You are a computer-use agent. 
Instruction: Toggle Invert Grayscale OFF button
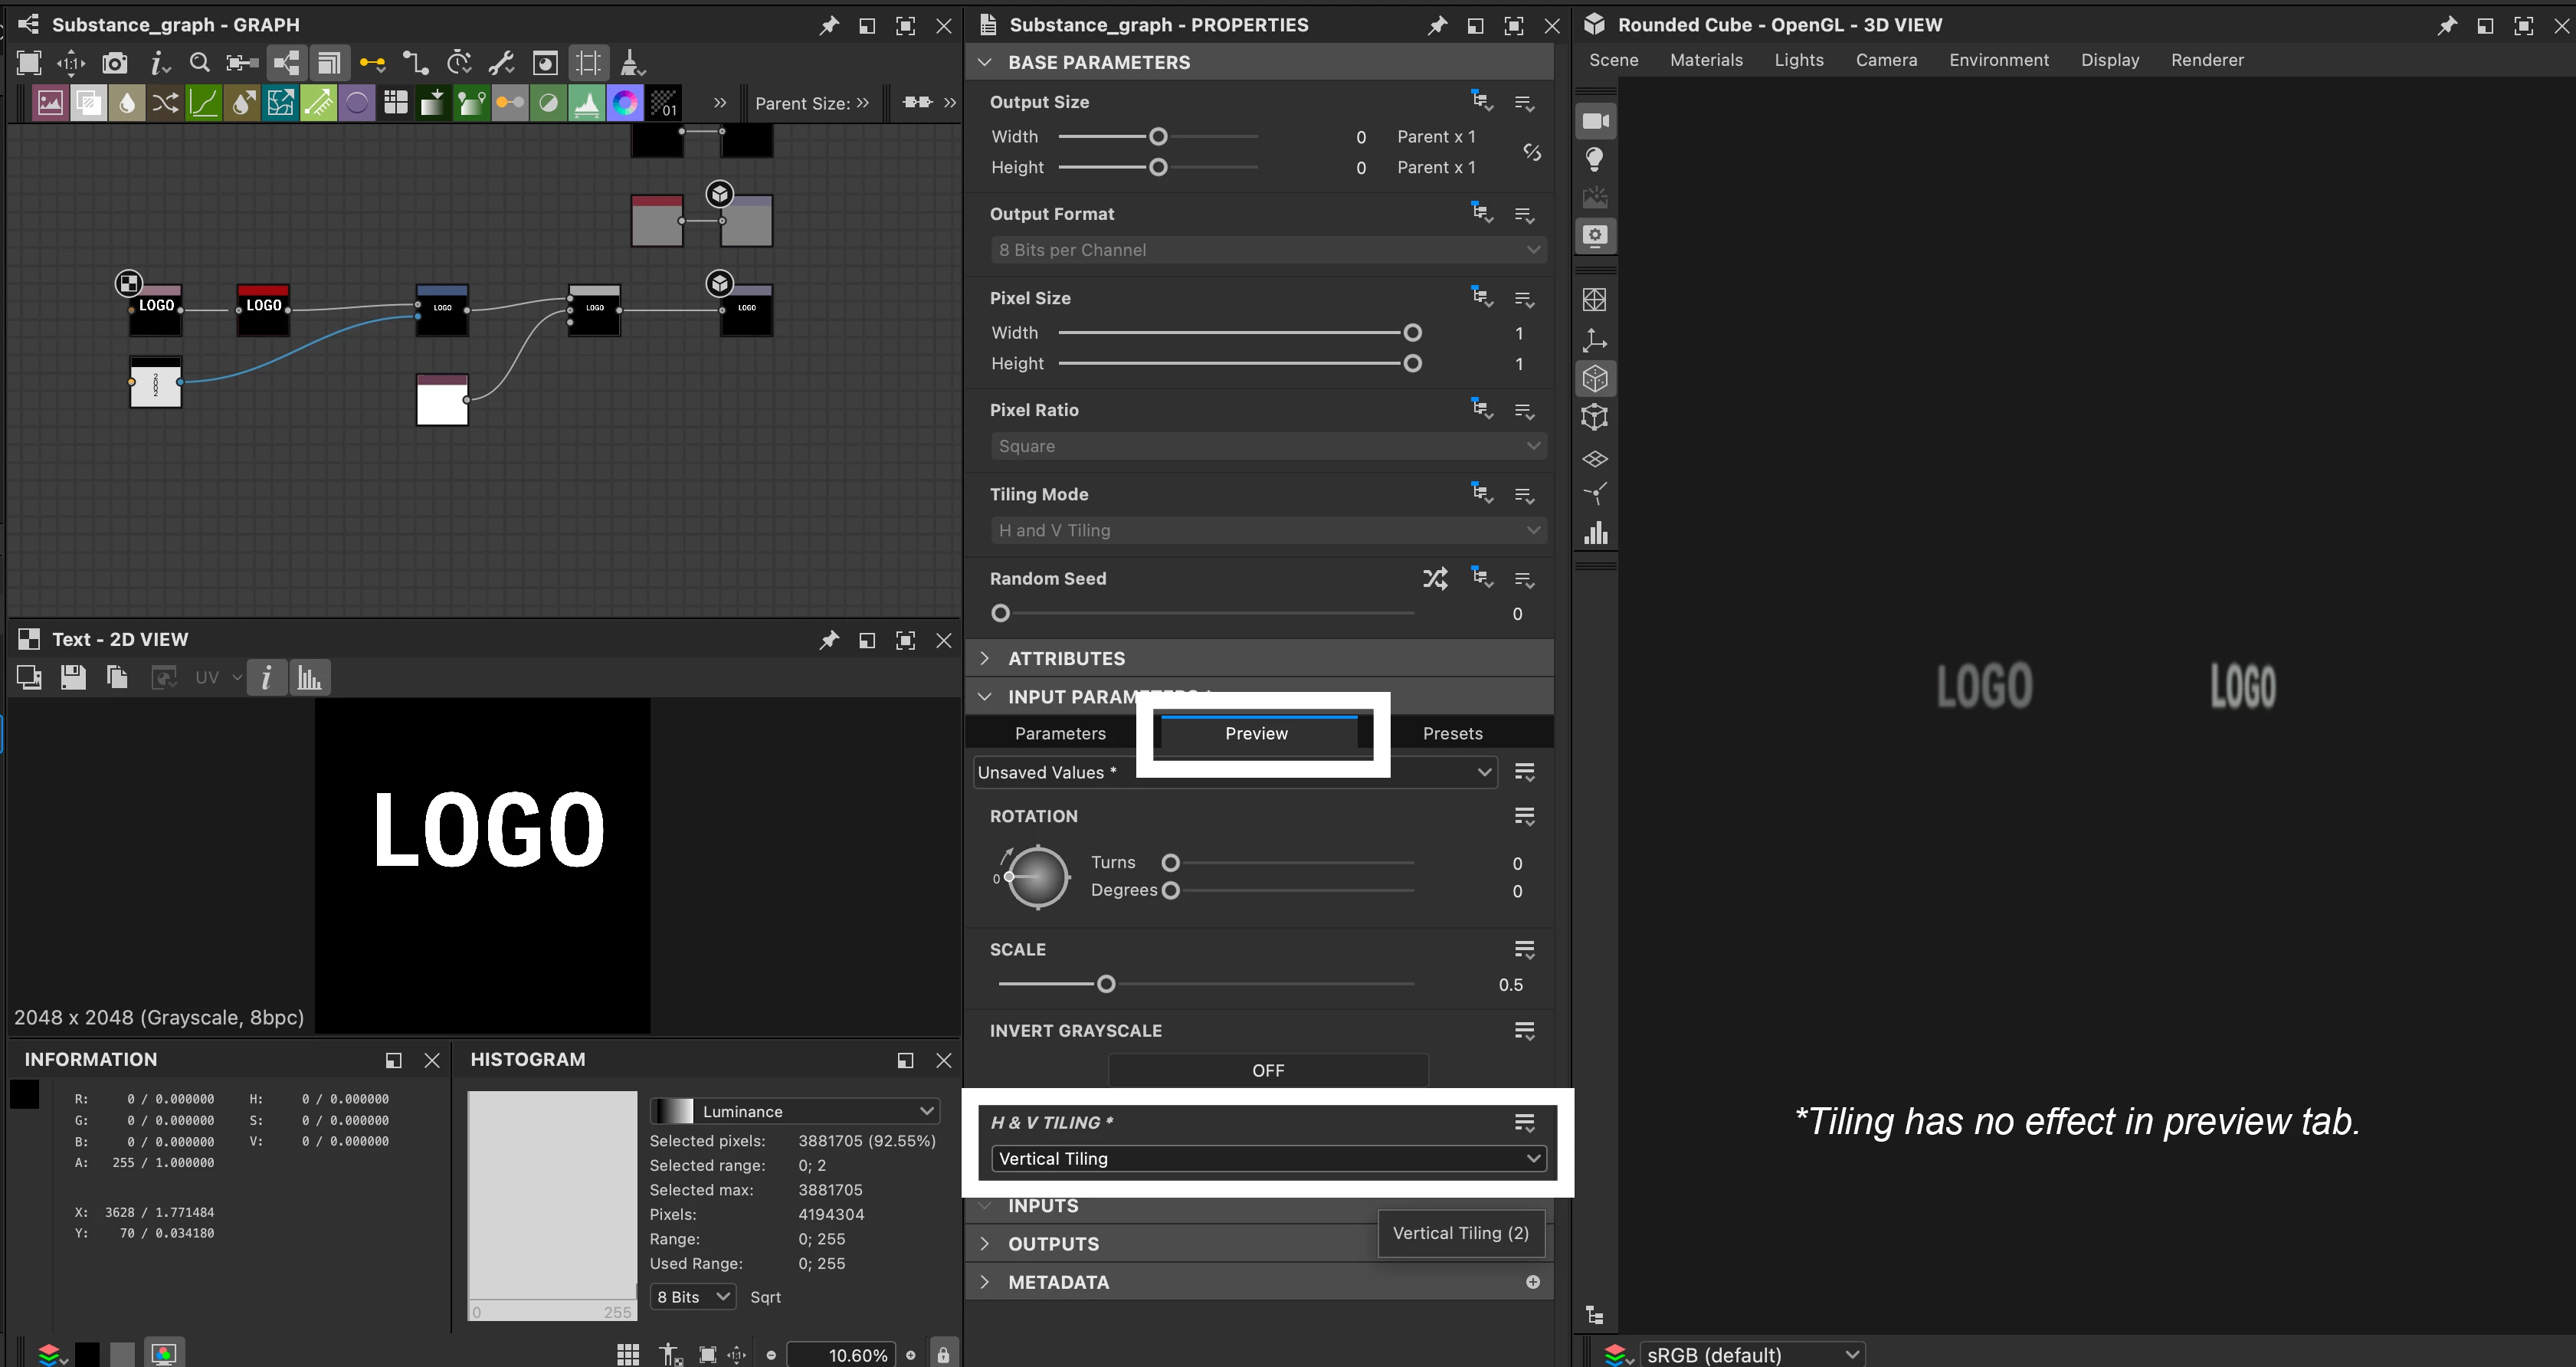[x=1267, y=1070]
